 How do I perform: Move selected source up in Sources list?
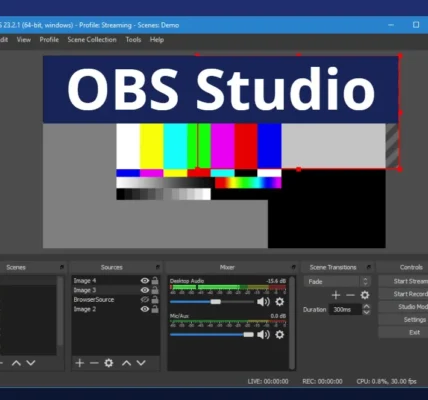(126, 363)
